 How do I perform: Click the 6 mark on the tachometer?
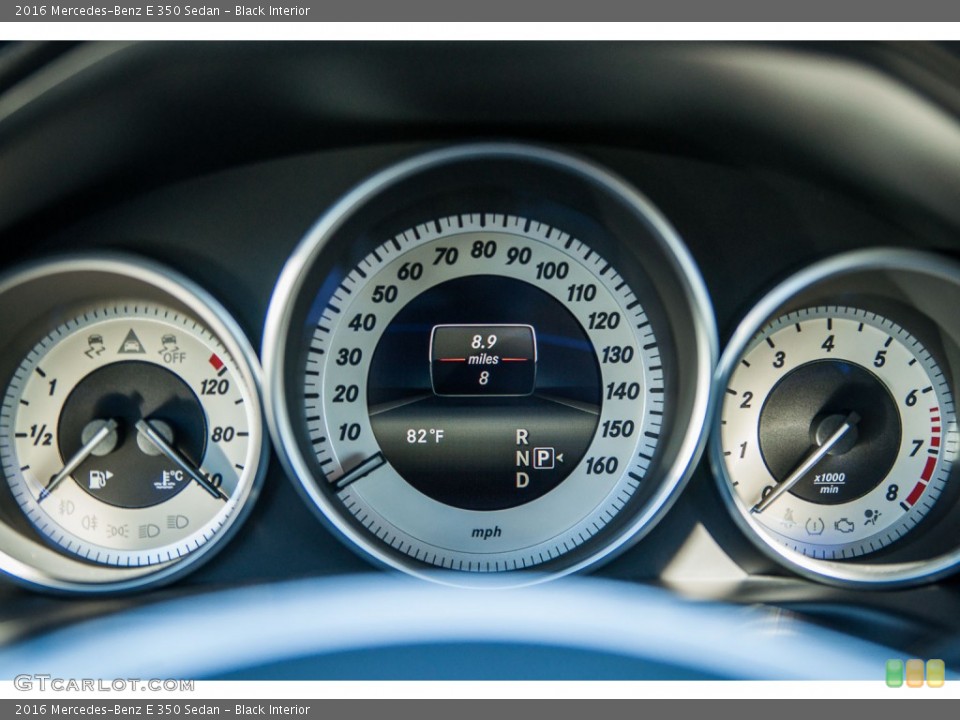click(911, 398)
